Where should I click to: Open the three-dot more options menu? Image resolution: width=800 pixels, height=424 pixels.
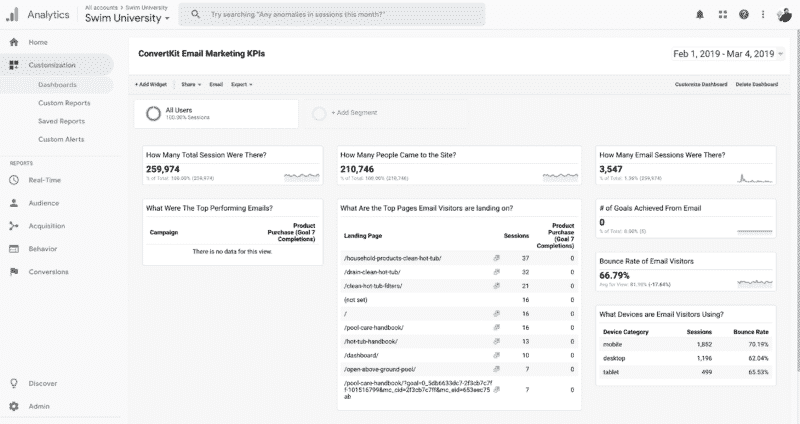tap(763, 15)
